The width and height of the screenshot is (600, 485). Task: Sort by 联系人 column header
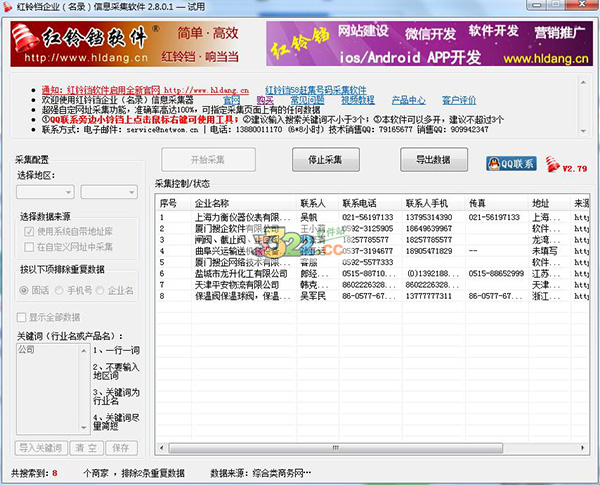click(x=317, y=203)
